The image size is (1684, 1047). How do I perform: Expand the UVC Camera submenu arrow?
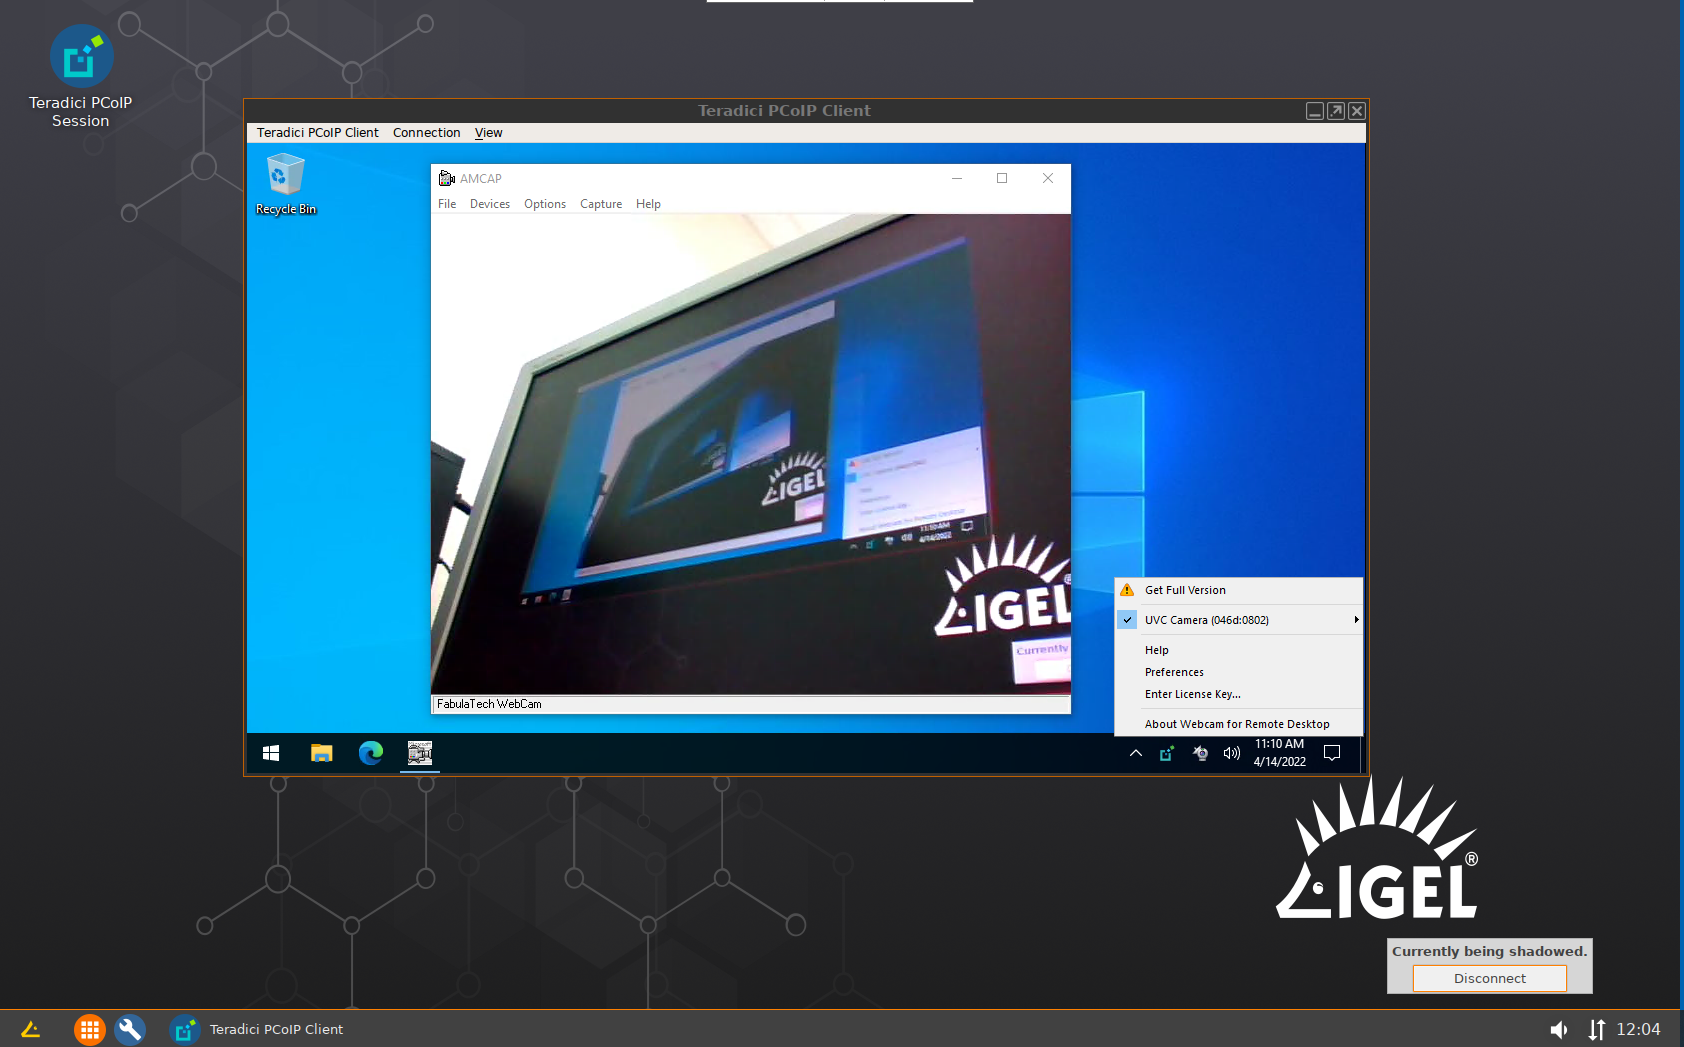point(1356,620)
